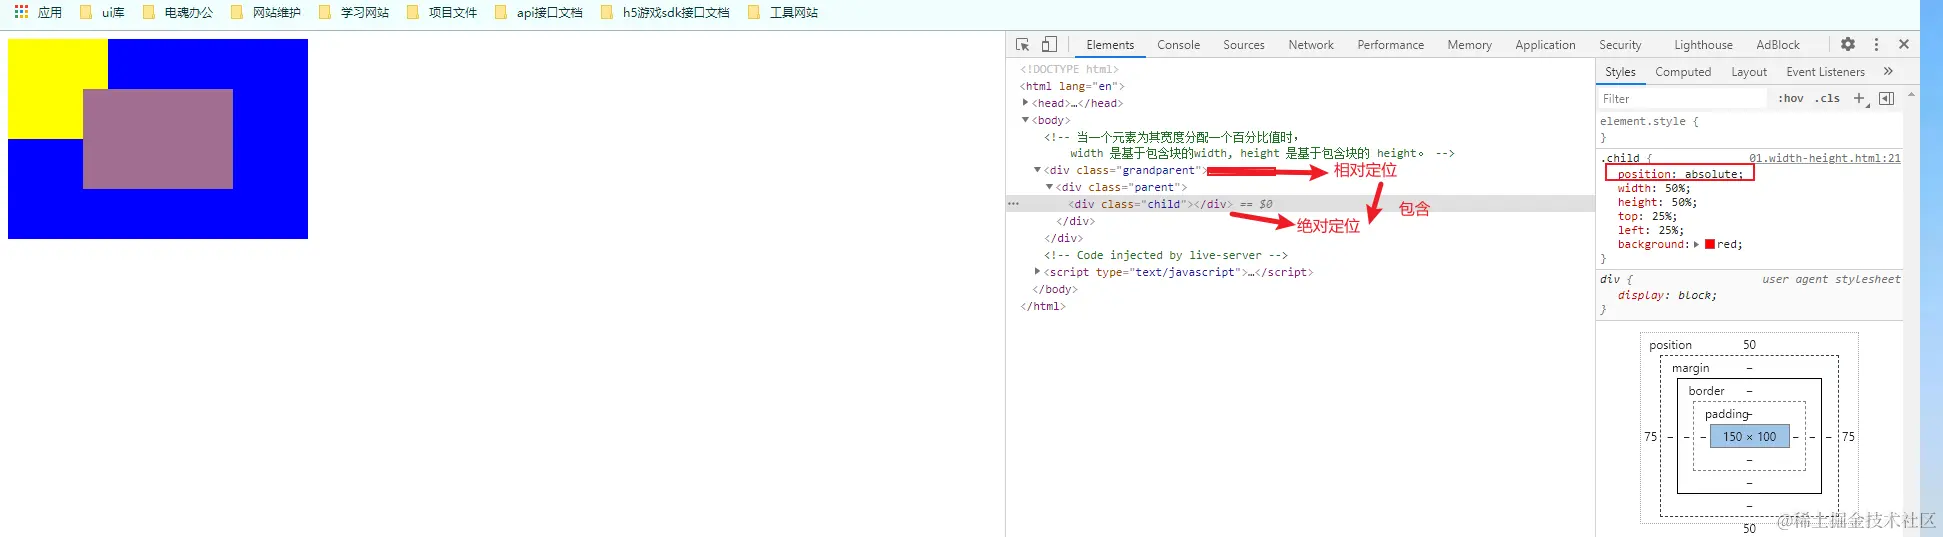Click the new style rule plus icon
The image size is (1943, 537).
tap(1860, 98)
